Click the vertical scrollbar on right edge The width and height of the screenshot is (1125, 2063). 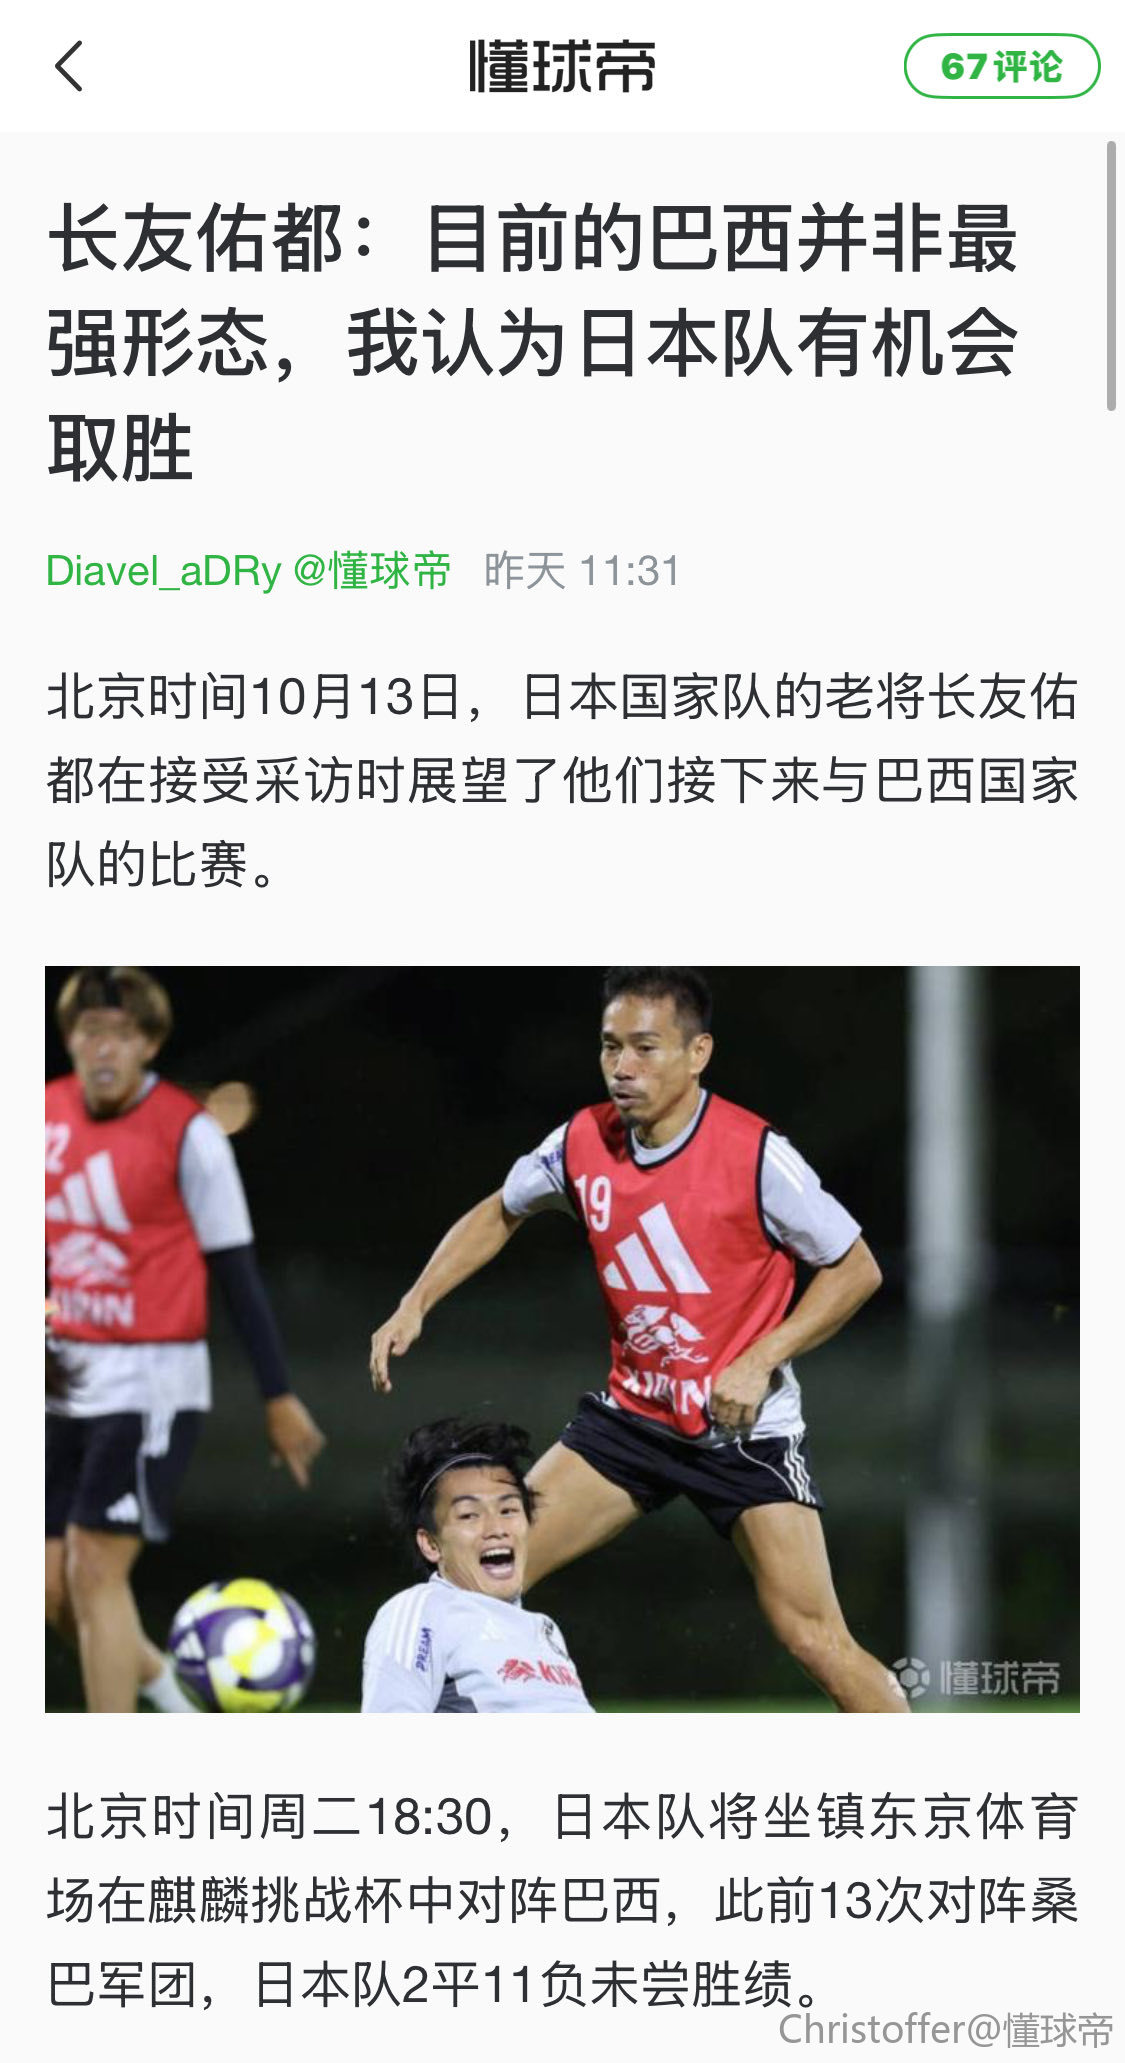(1111, 276)
